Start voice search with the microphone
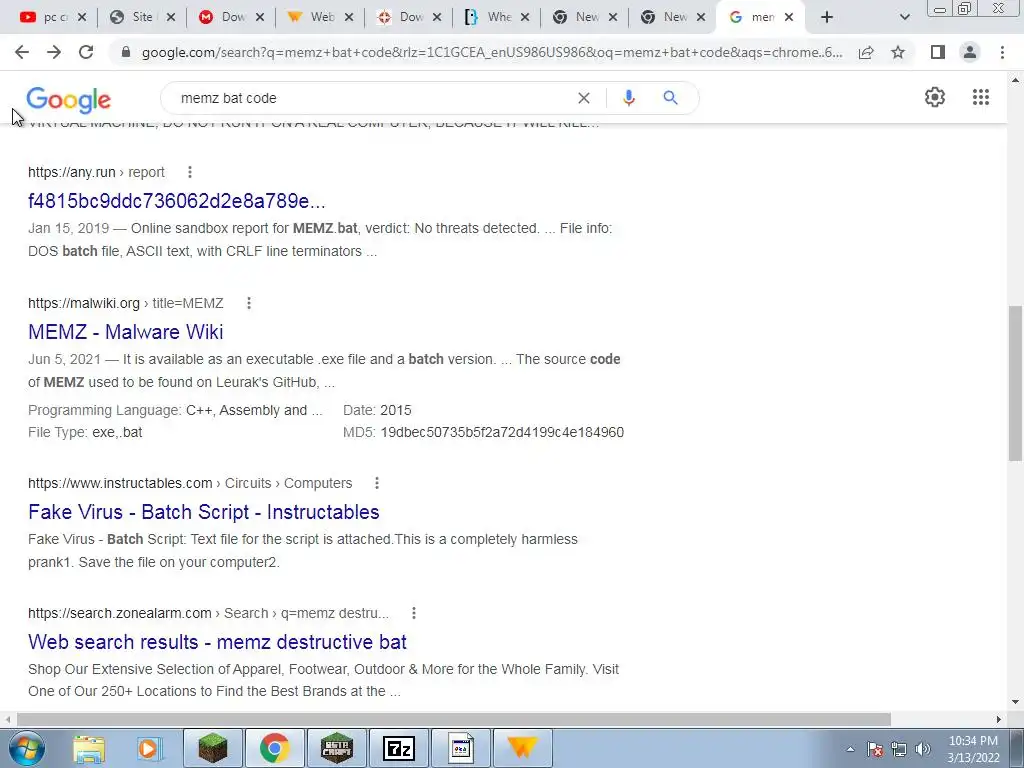The height and width of the screenshot is (768, 1024). pos(628,98)
